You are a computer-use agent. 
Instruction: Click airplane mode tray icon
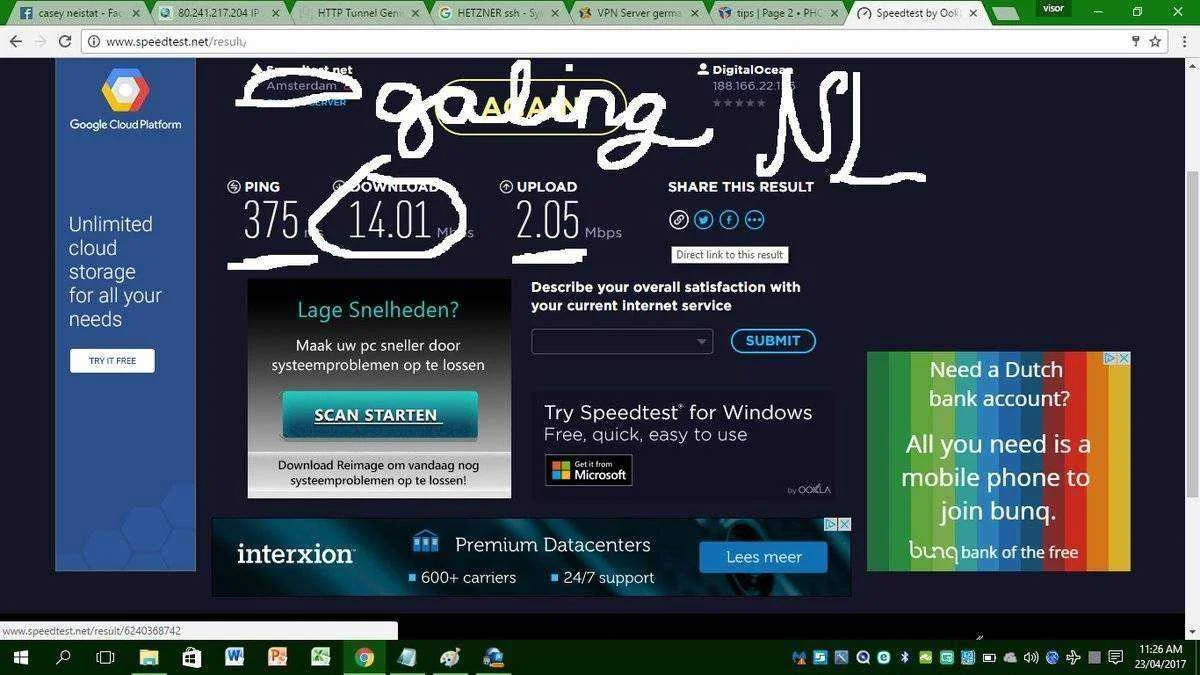point(1073,657)
